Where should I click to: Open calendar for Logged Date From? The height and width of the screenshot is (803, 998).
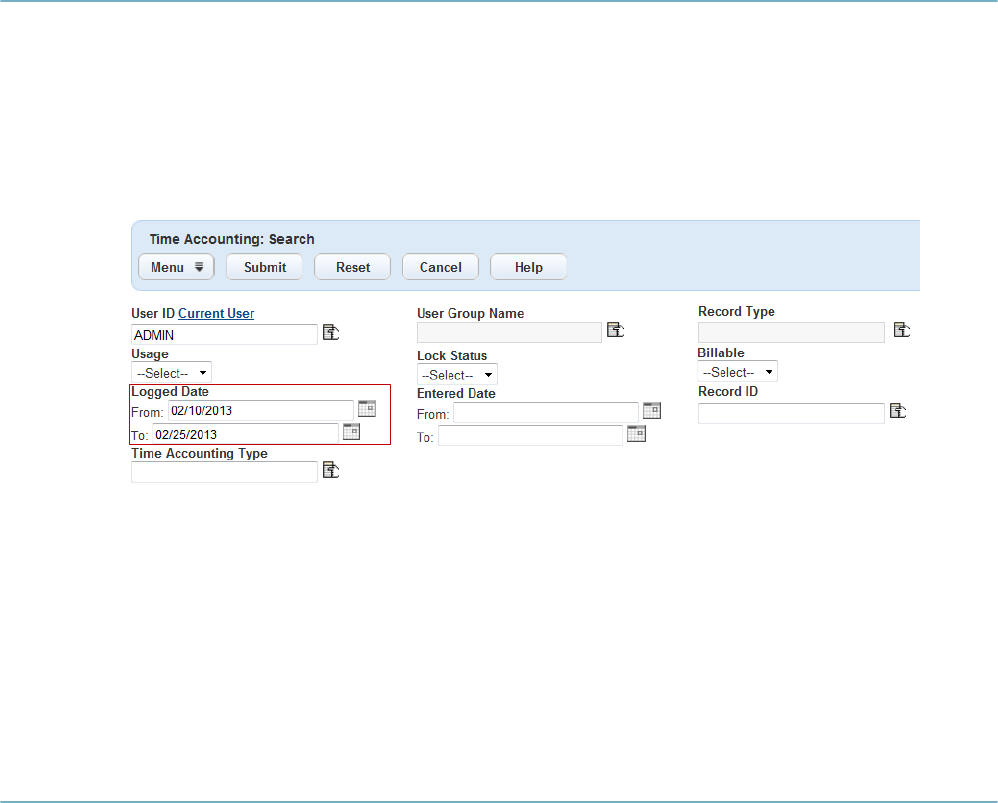(x=367, y=408)
